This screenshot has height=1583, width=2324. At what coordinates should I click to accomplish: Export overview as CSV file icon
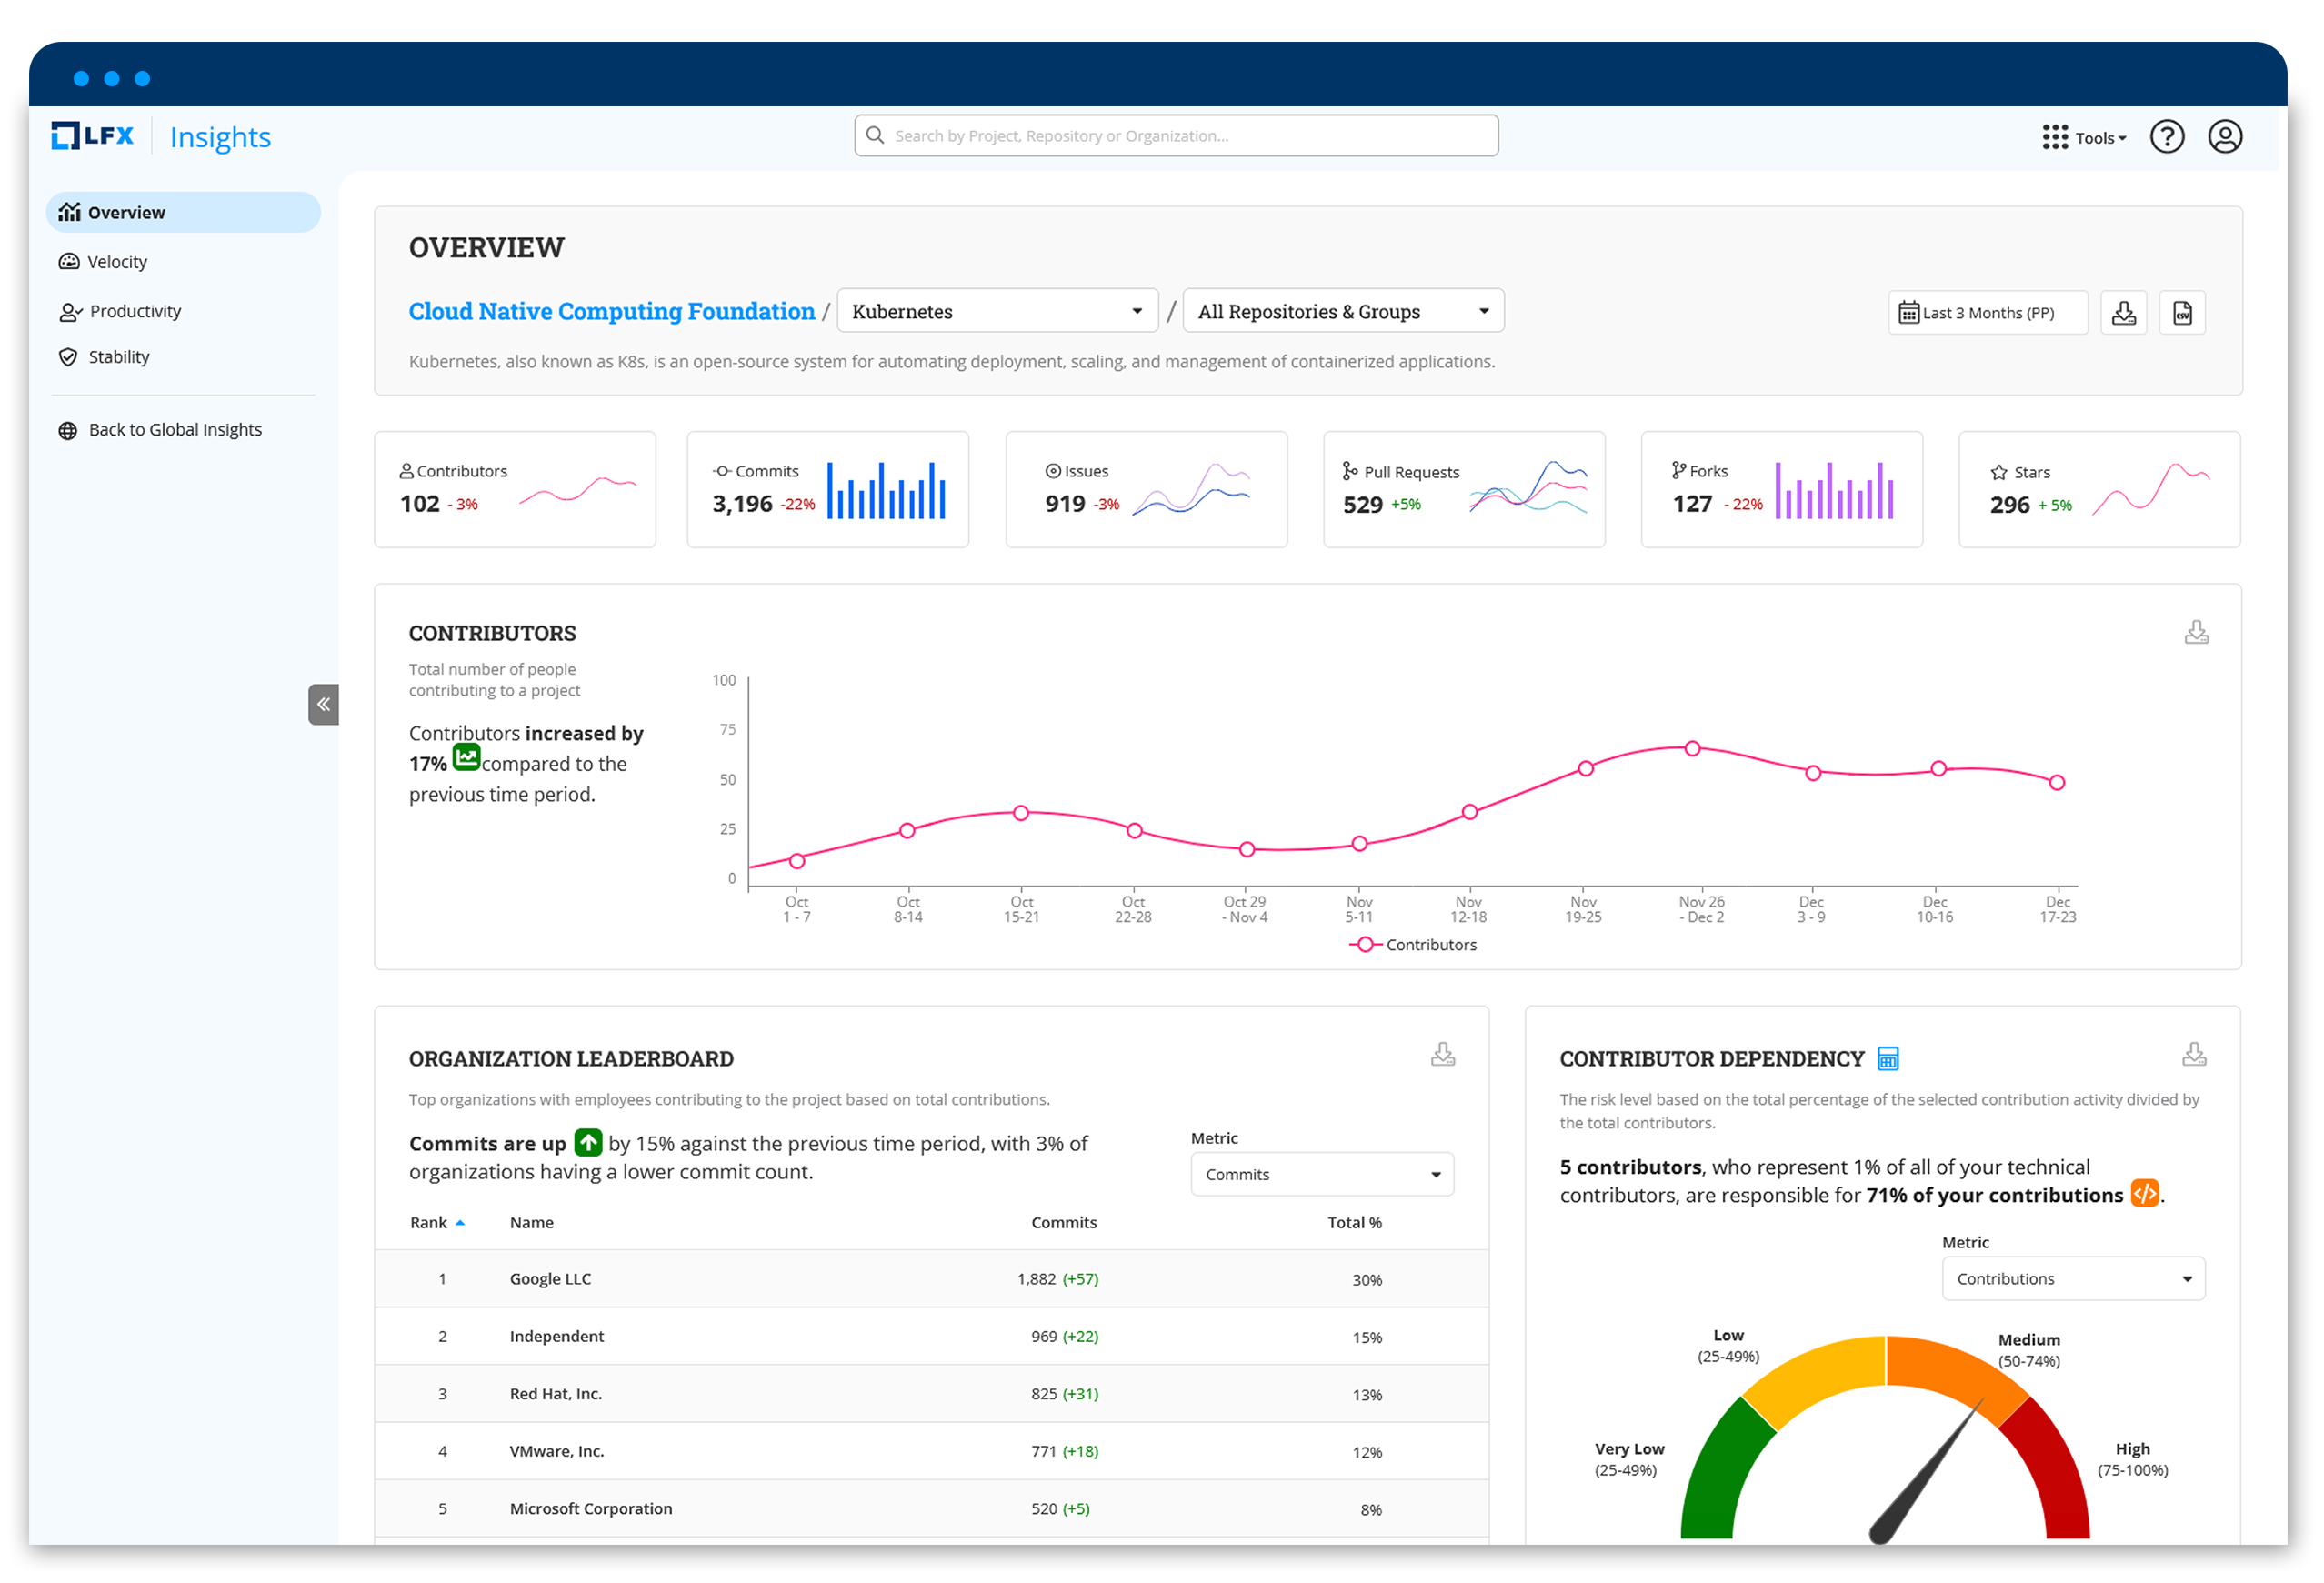(2181, 313)
